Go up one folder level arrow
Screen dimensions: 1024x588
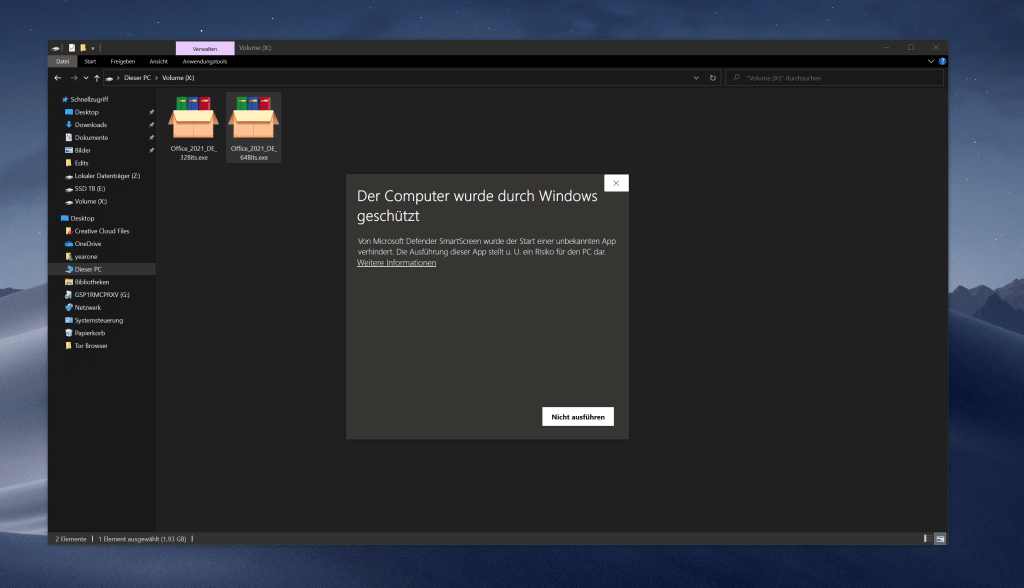97,78
